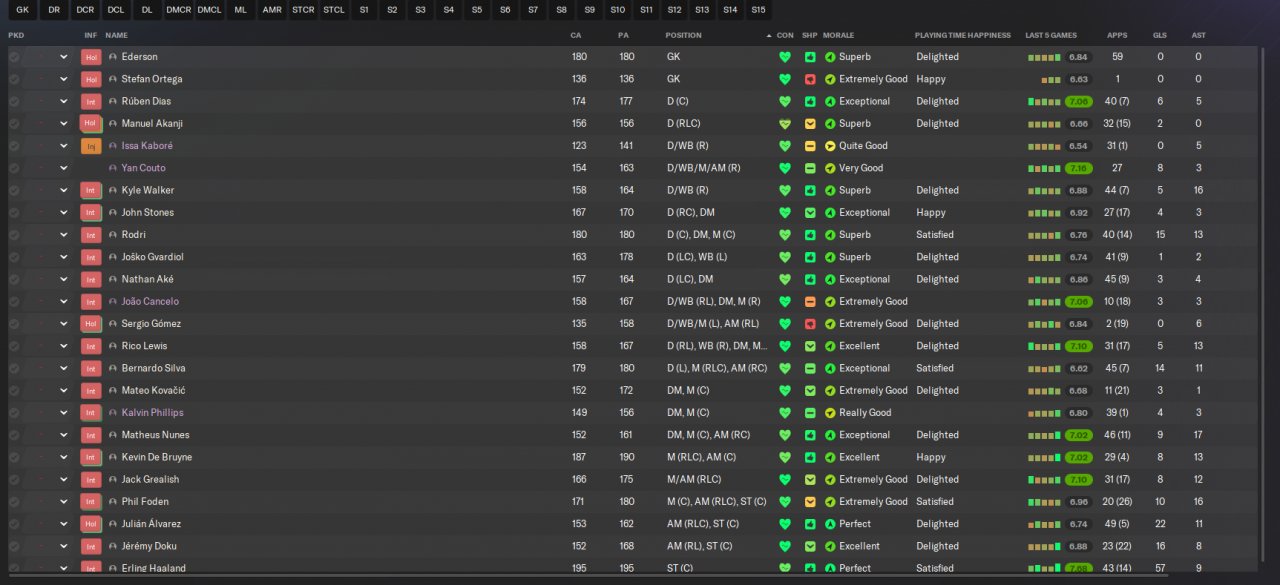Click Ederson's 'Hol' info badge
1280x585 pixels.
pos(91,57)
